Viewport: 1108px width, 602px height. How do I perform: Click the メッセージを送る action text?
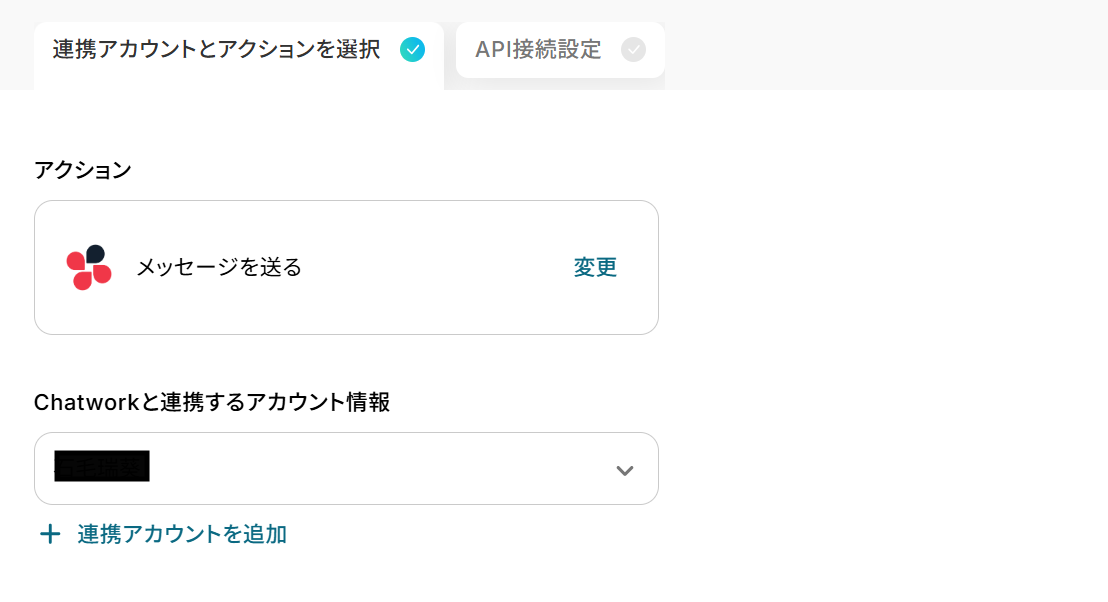pos(219,267)
